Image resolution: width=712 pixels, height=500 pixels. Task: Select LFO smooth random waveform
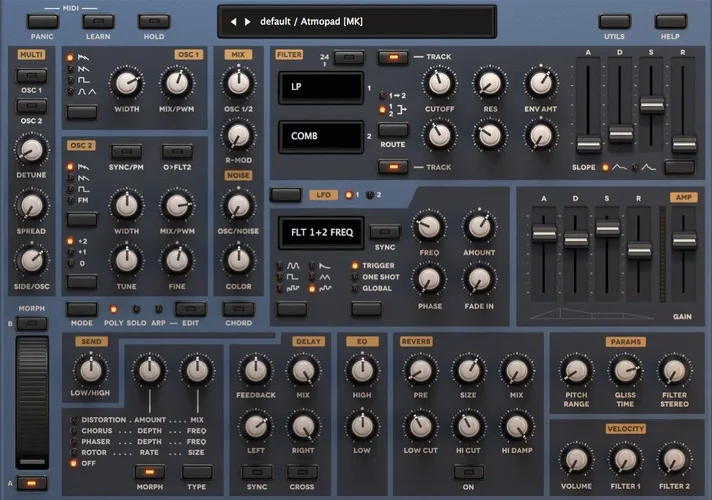(x=320, y=288)
